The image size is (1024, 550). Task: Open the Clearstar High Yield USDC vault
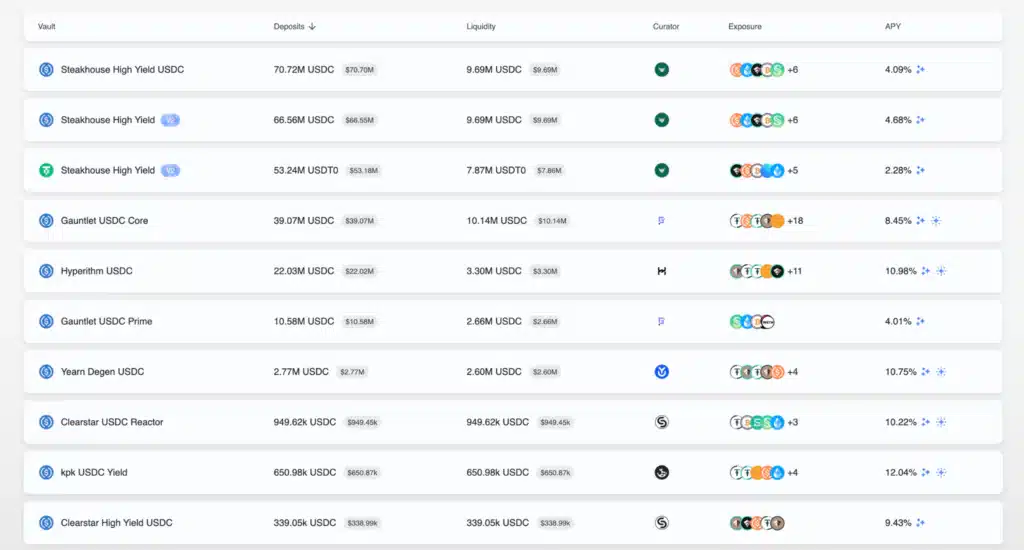116,523
